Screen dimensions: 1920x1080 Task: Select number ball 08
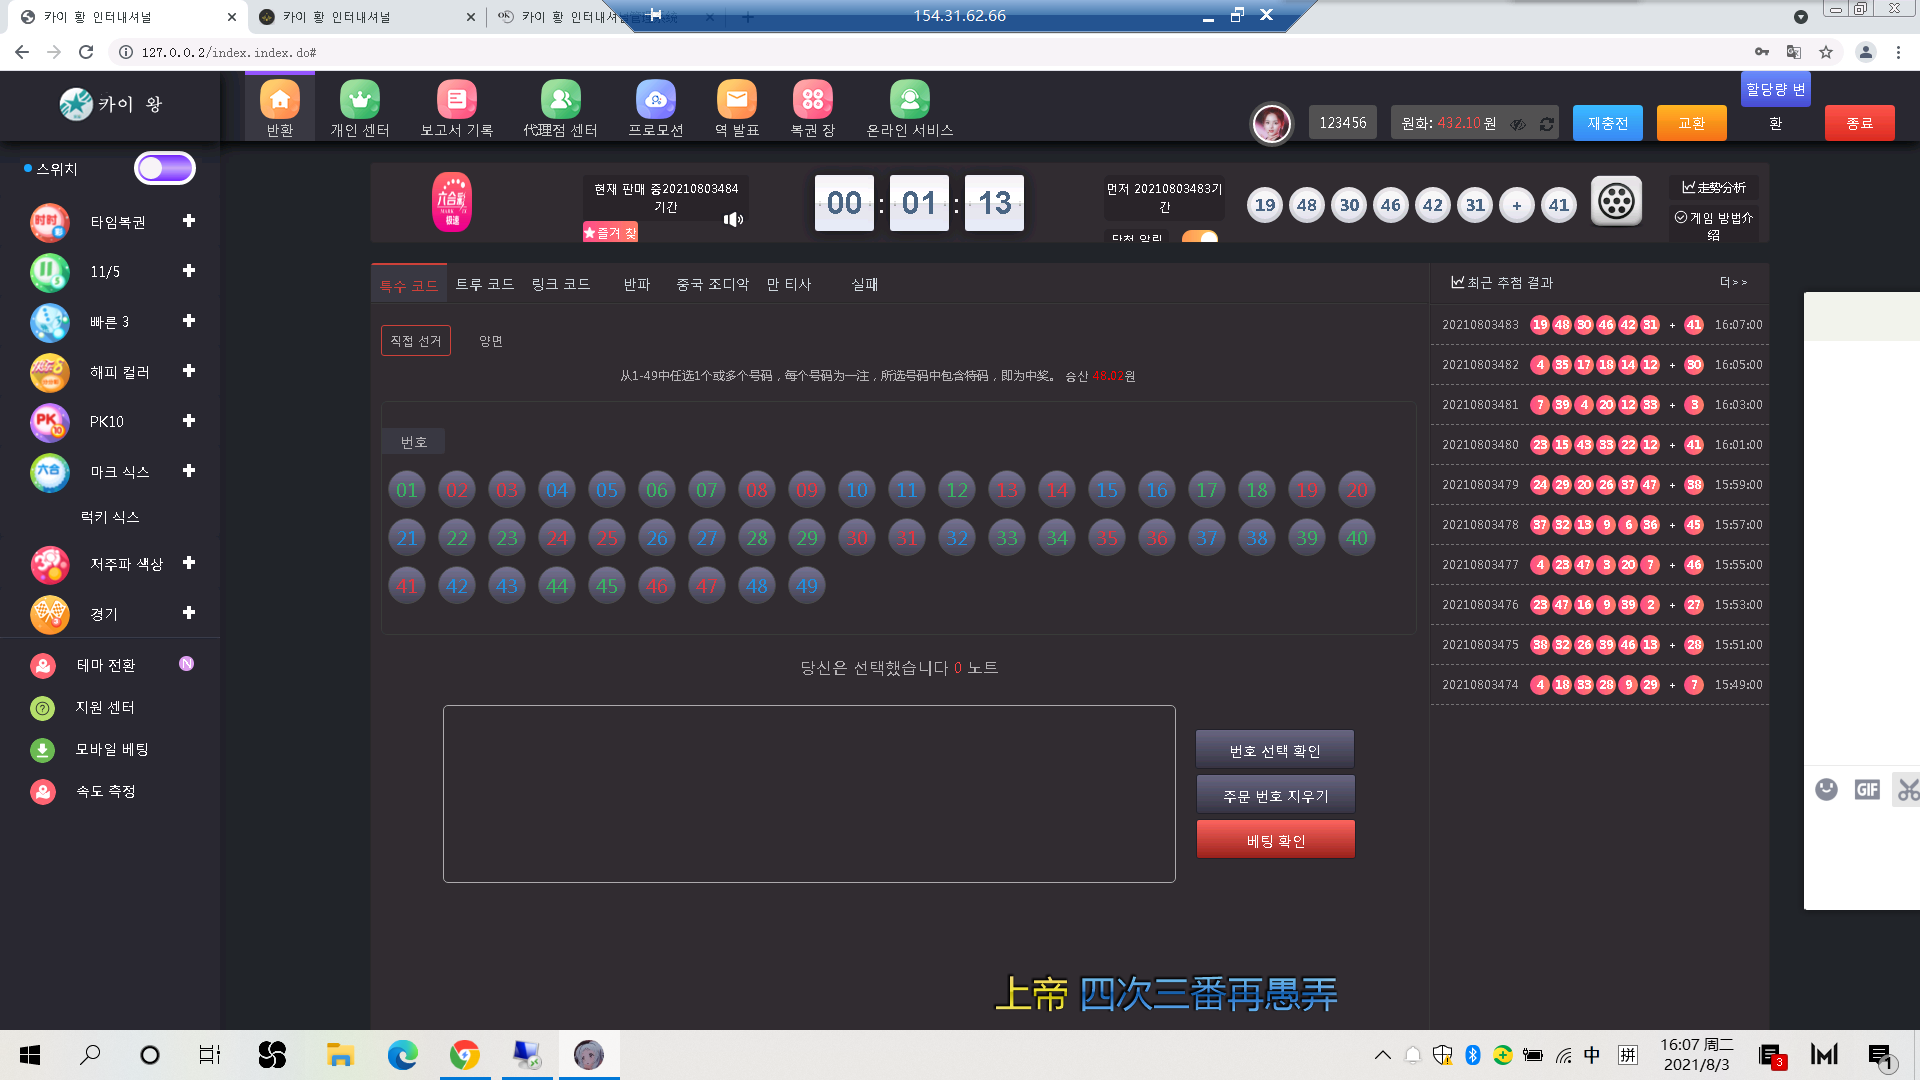coord(757,490)
